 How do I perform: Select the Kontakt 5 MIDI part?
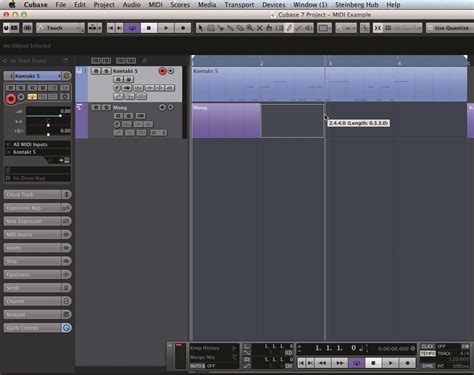329,84
